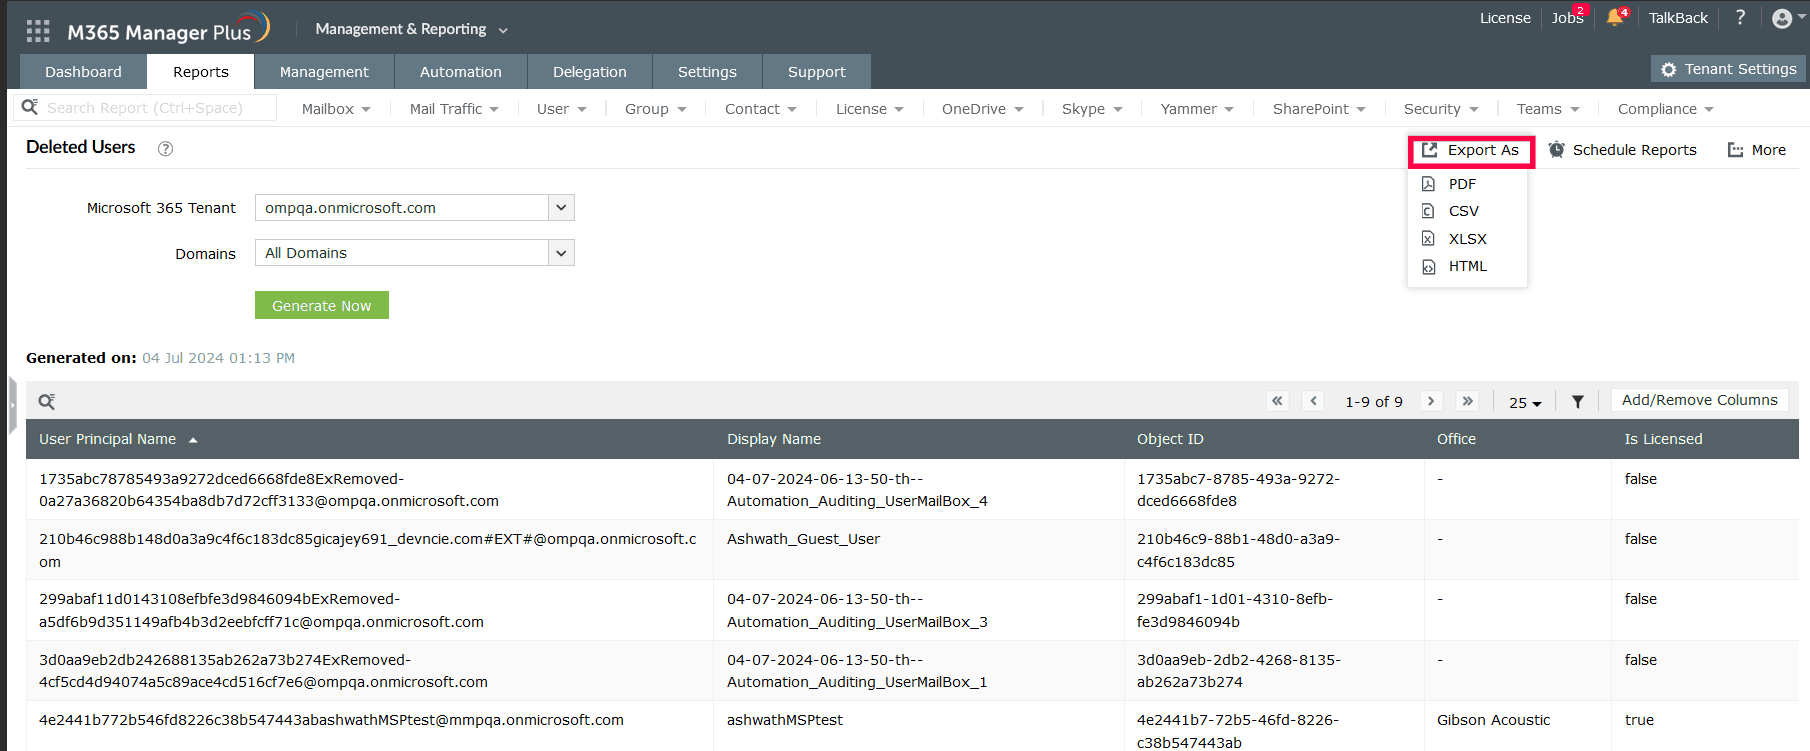
Task: Open the help question mark icon
Action: pyautogui.click(x=1740, y=18)
